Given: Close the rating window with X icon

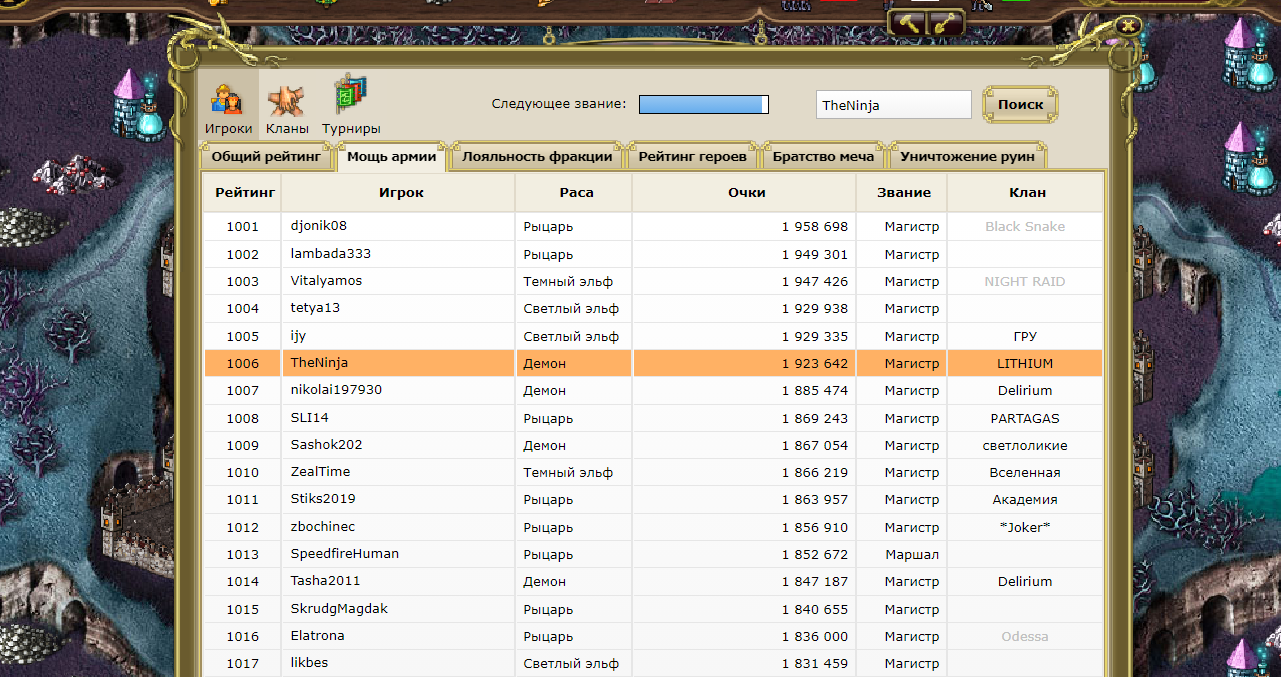Looking at the screenshot, I should [x=1129, y=26].
